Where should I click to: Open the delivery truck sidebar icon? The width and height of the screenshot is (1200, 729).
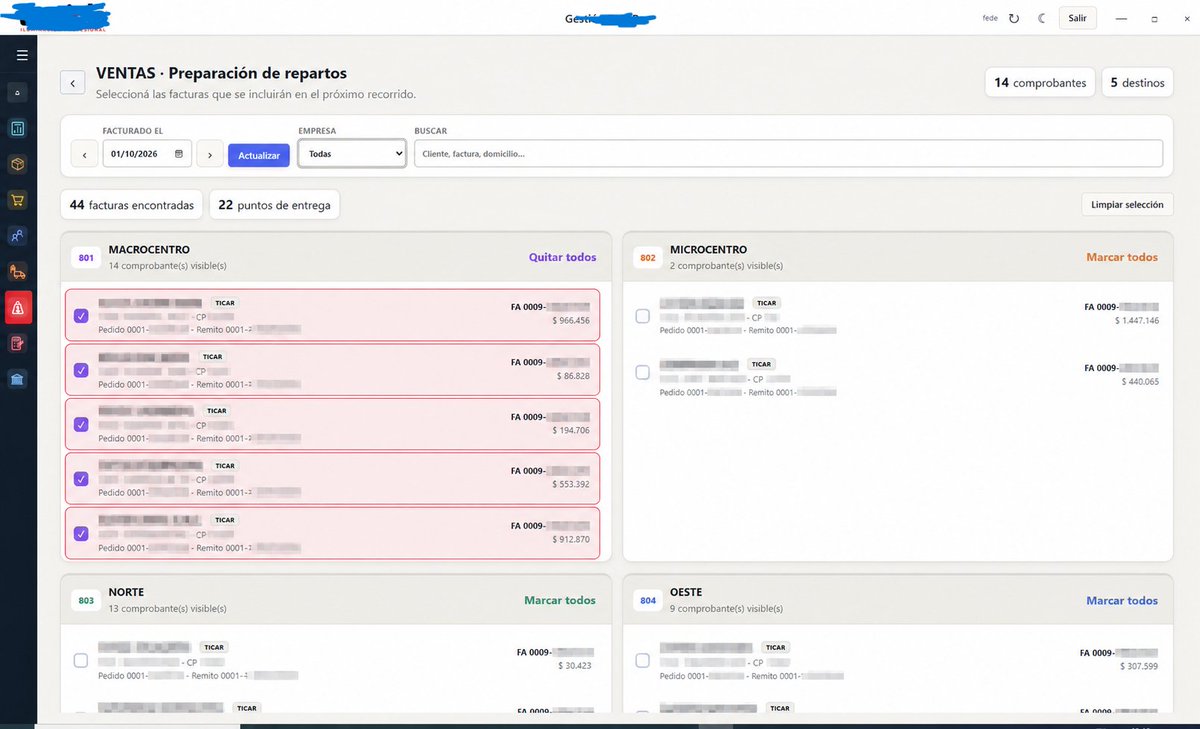pos(18,272)
